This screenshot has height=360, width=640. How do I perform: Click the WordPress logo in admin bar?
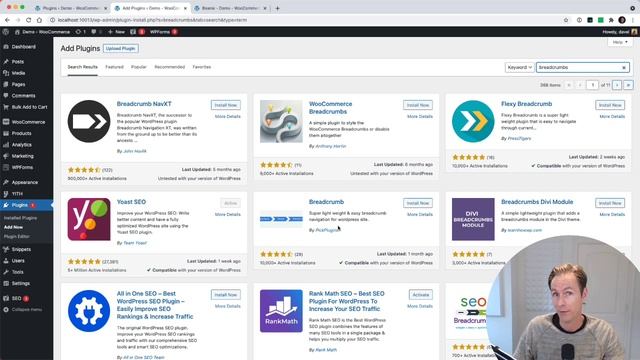tap(6, 32)
